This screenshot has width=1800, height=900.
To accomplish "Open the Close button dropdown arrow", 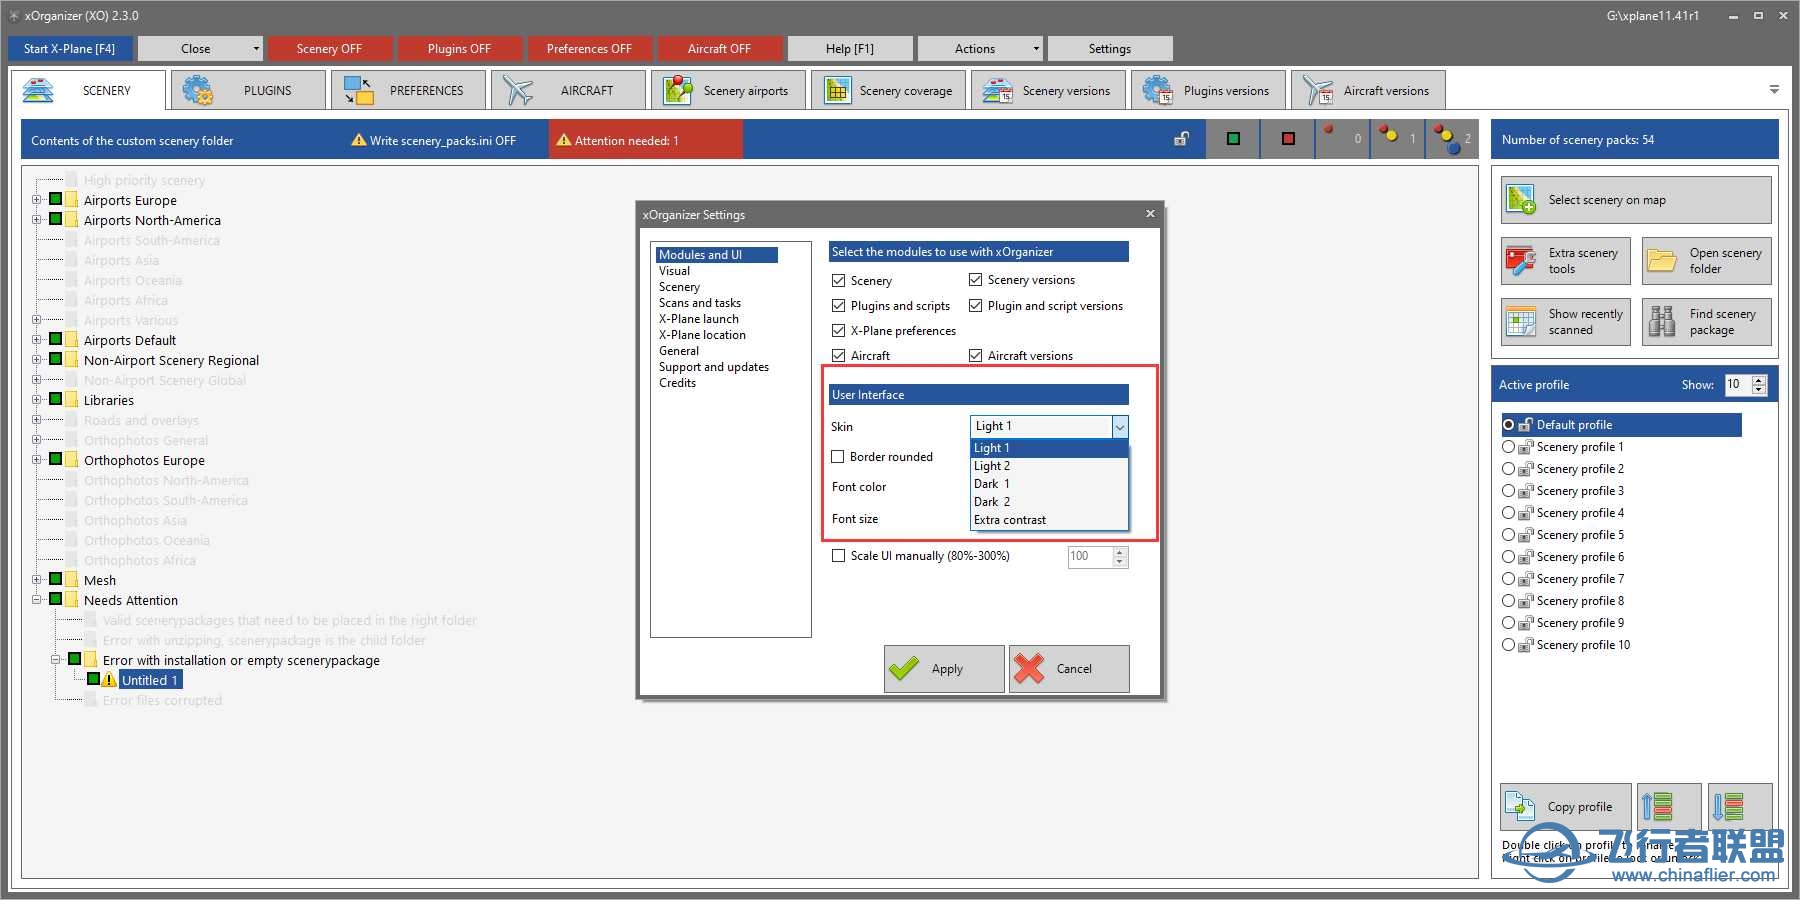I will pyautogui.click(x=256, y=48).
